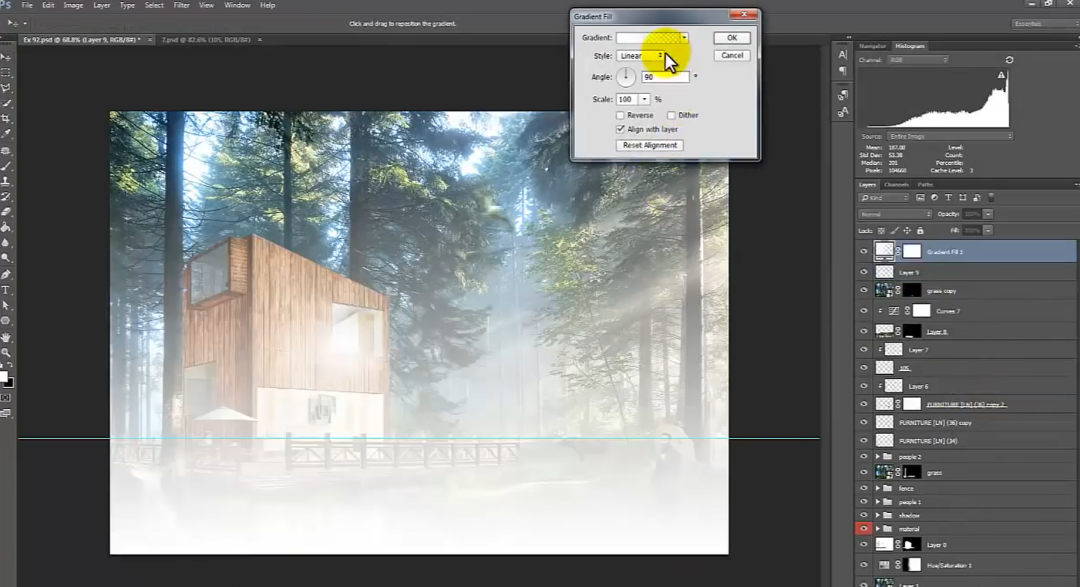Open the Style dropdown showing Linear

click(x=641, y=56)
